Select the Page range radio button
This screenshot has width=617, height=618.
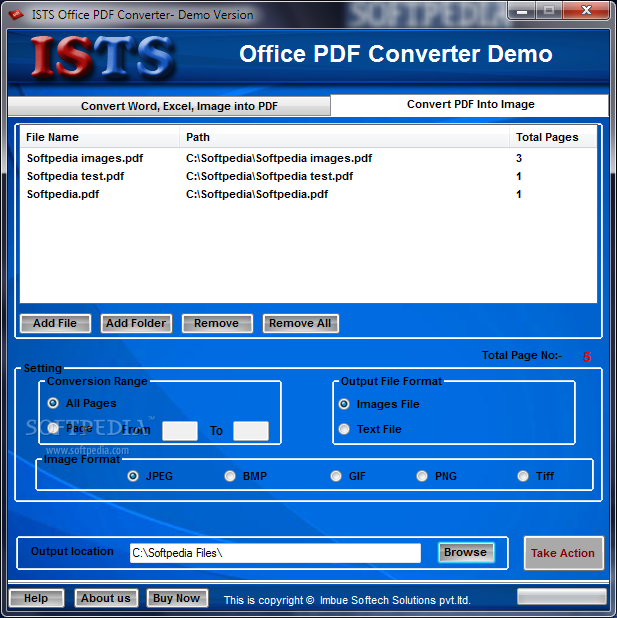point(53,428)
